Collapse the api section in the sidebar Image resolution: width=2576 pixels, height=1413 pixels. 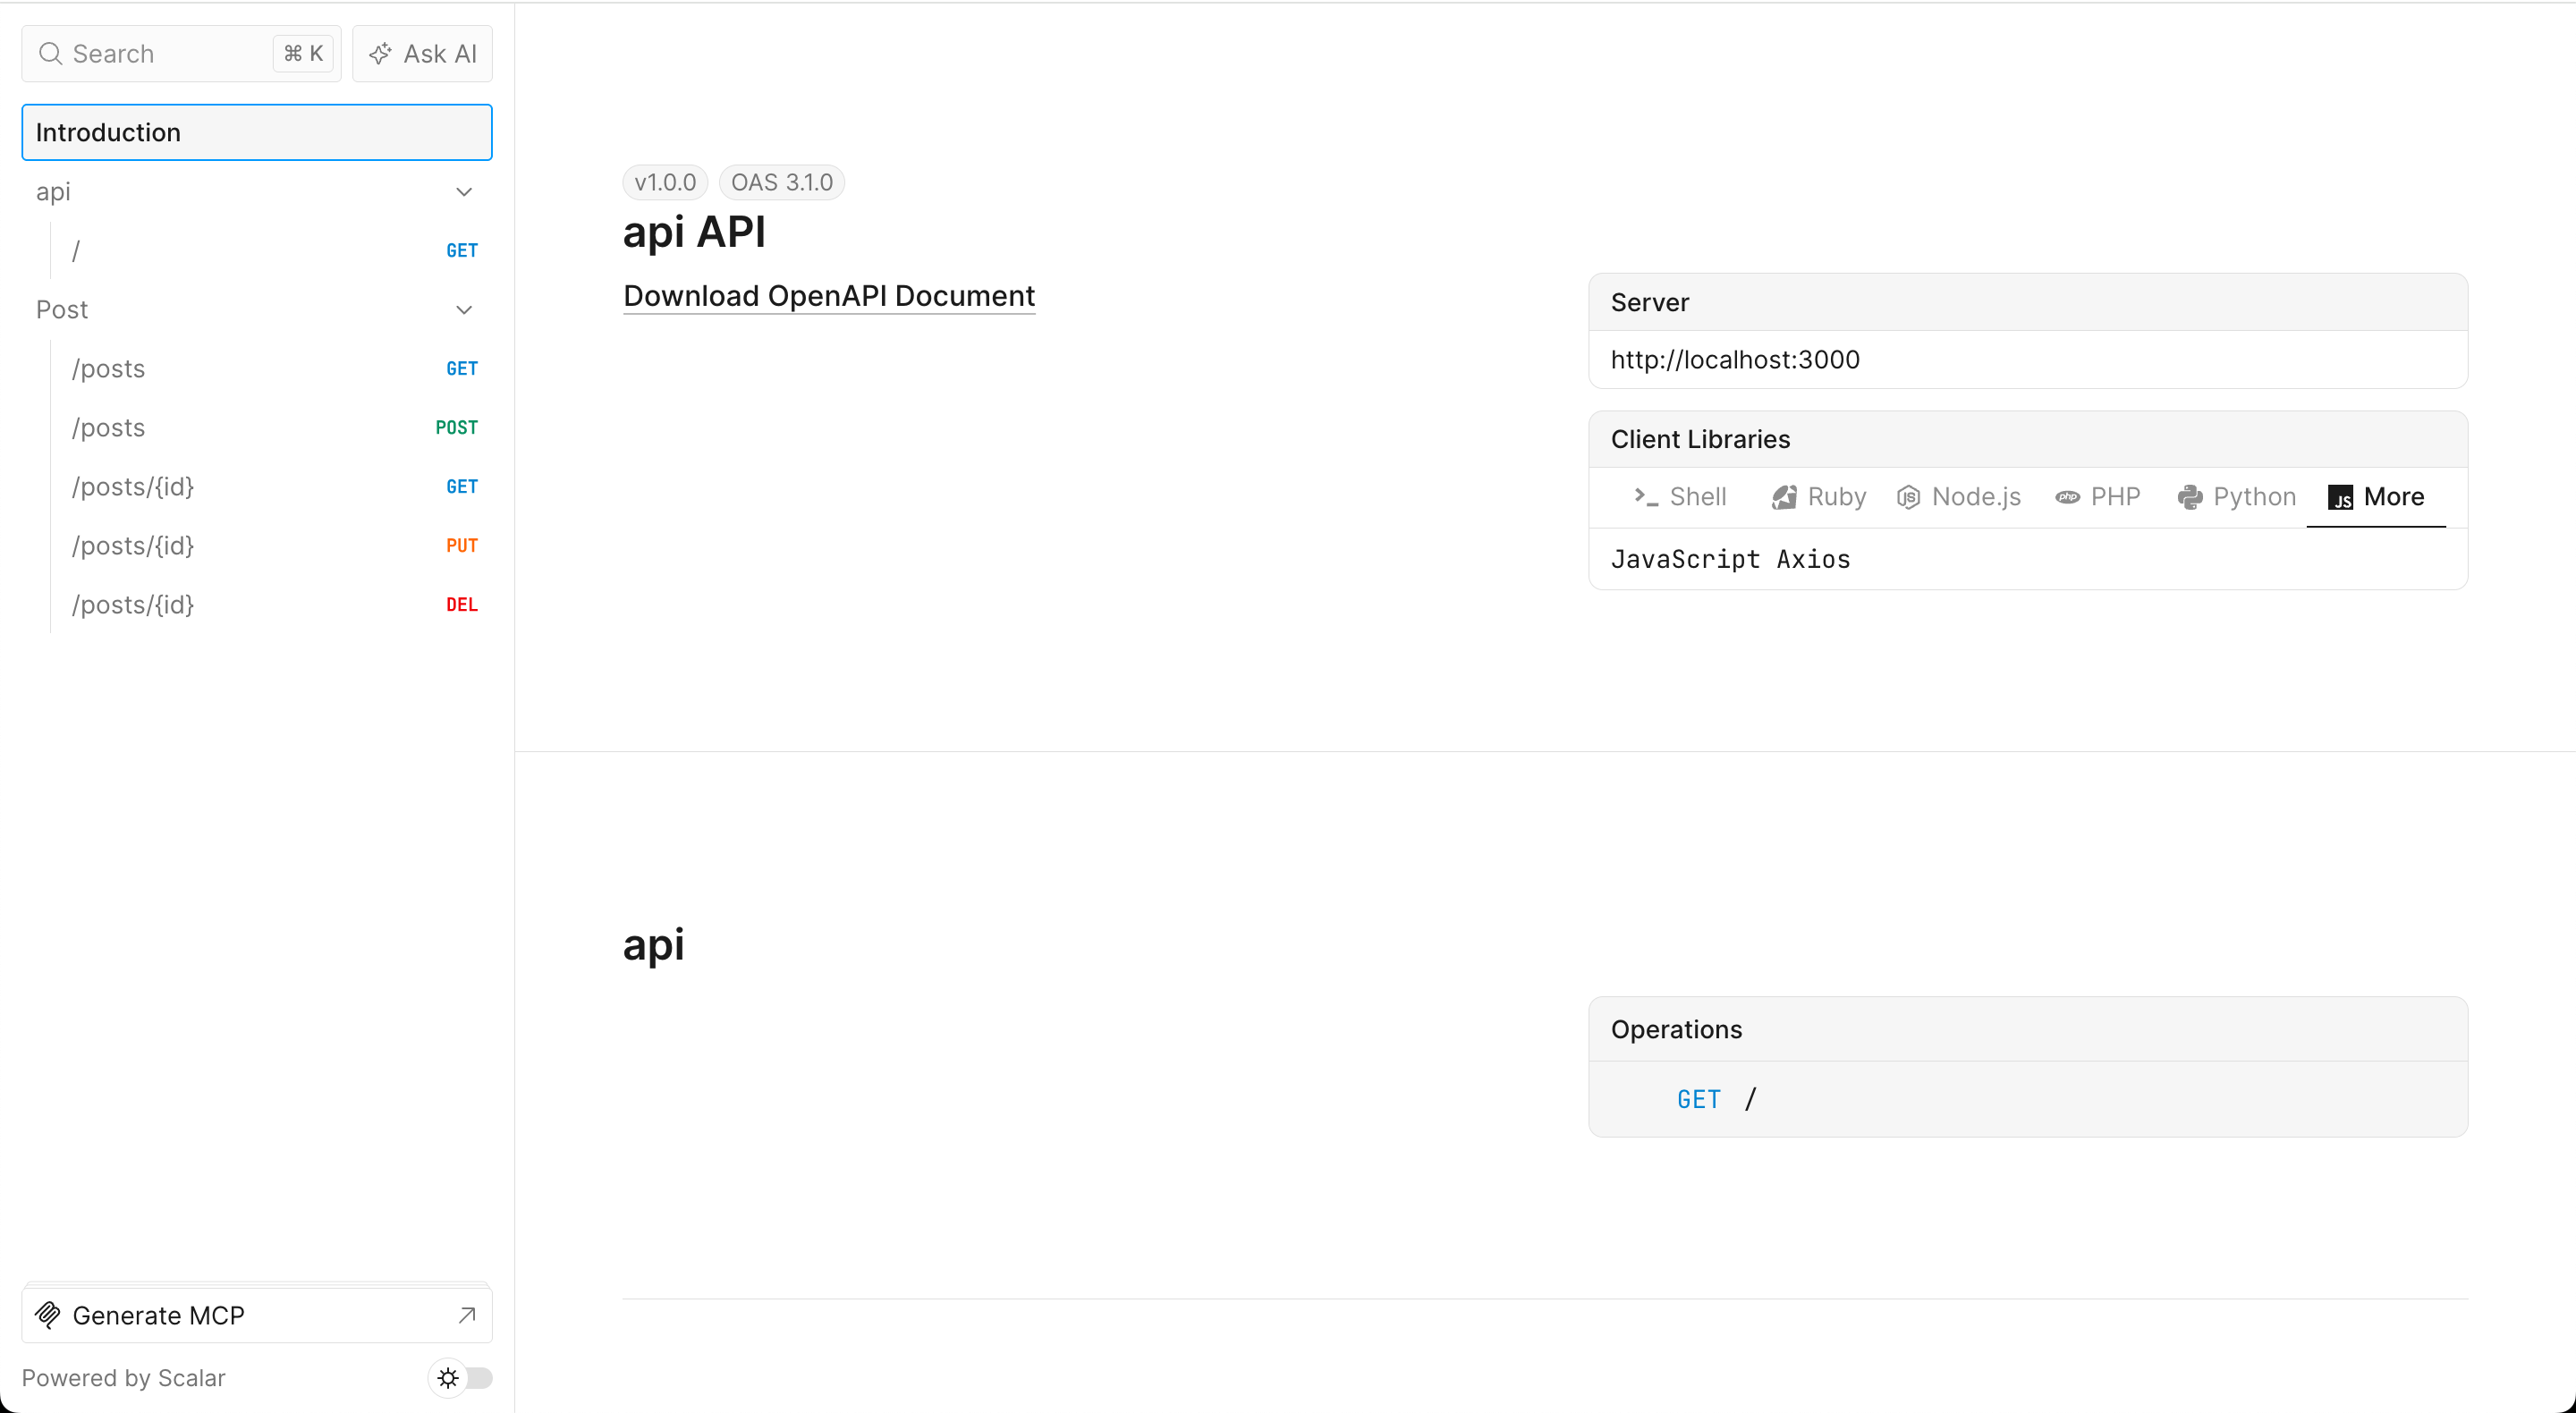(464, 191)
